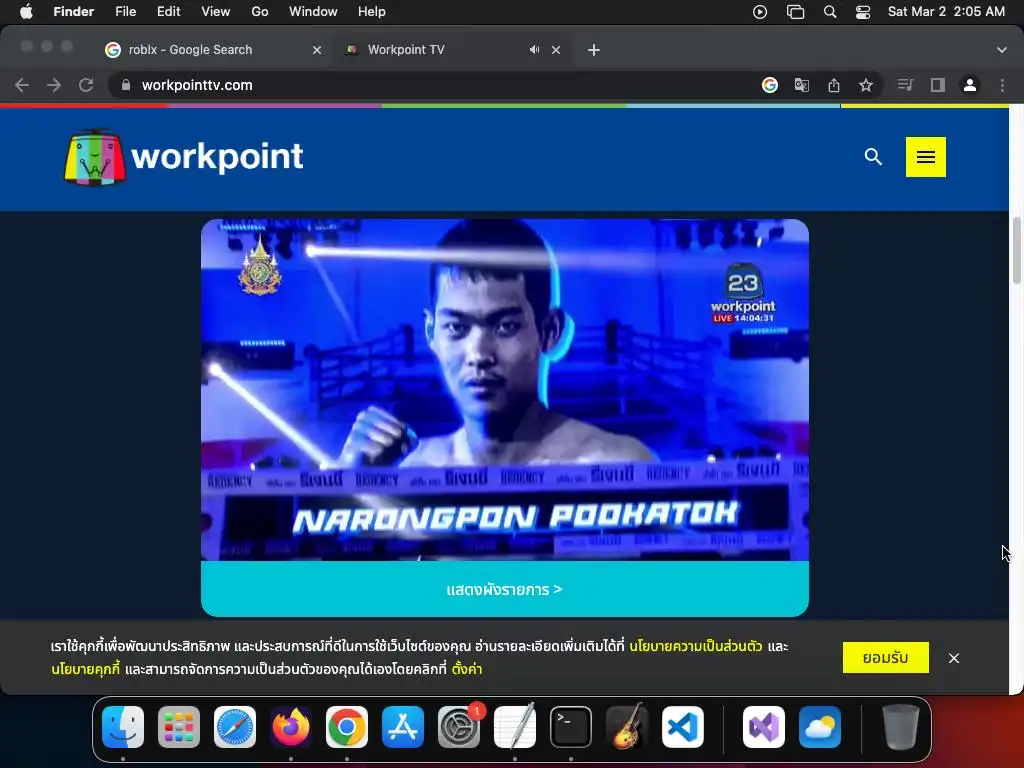Open the ตั้งค่า settings link
Viewport: 1024px width, 768px height.
click(x=466, y=669)
